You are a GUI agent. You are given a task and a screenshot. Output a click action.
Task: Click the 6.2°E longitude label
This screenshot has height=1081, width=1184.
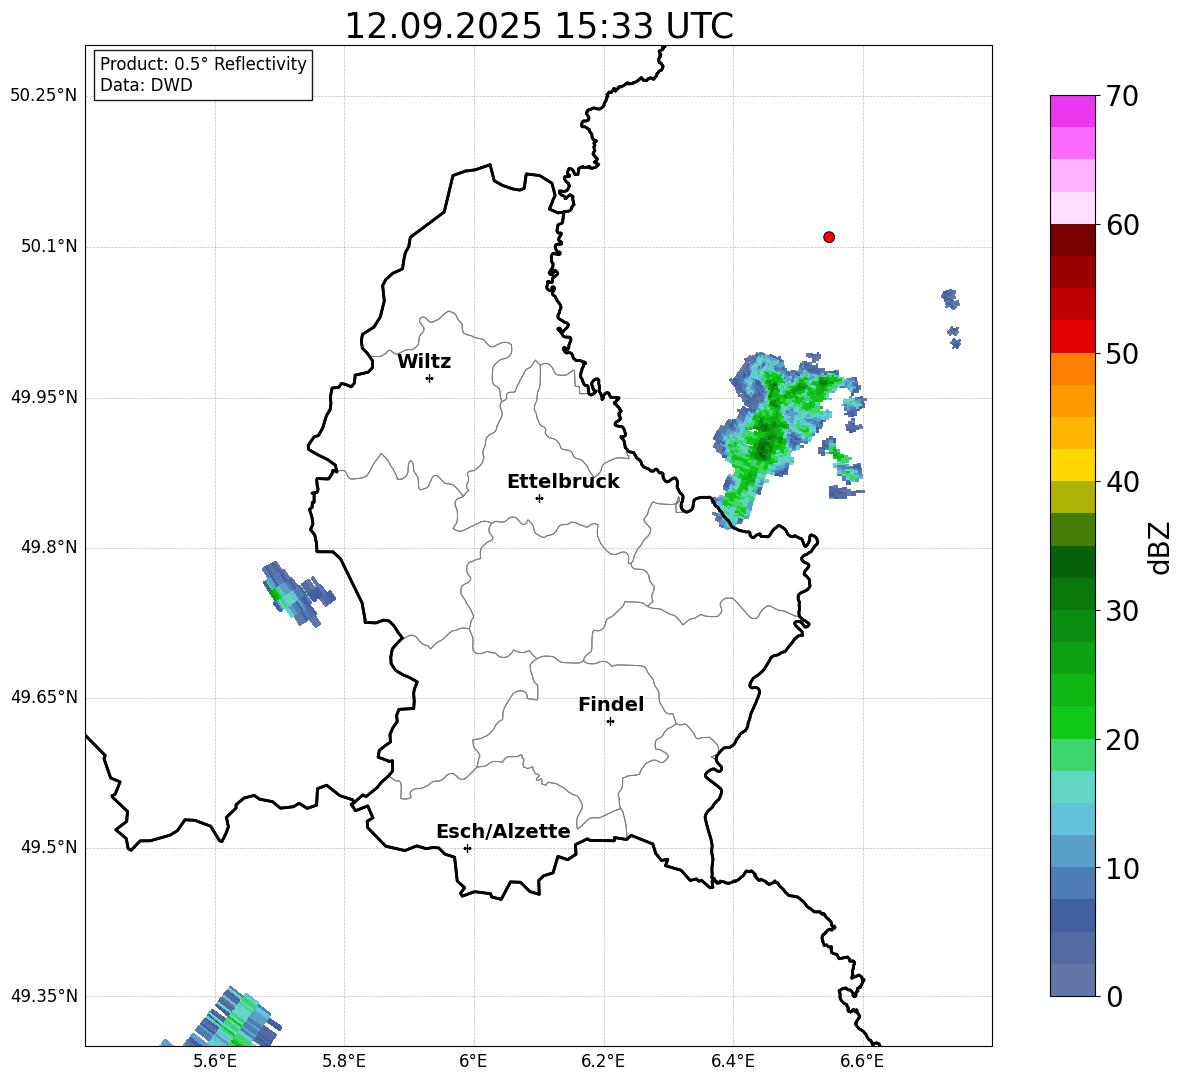(x=603, y=1061)
